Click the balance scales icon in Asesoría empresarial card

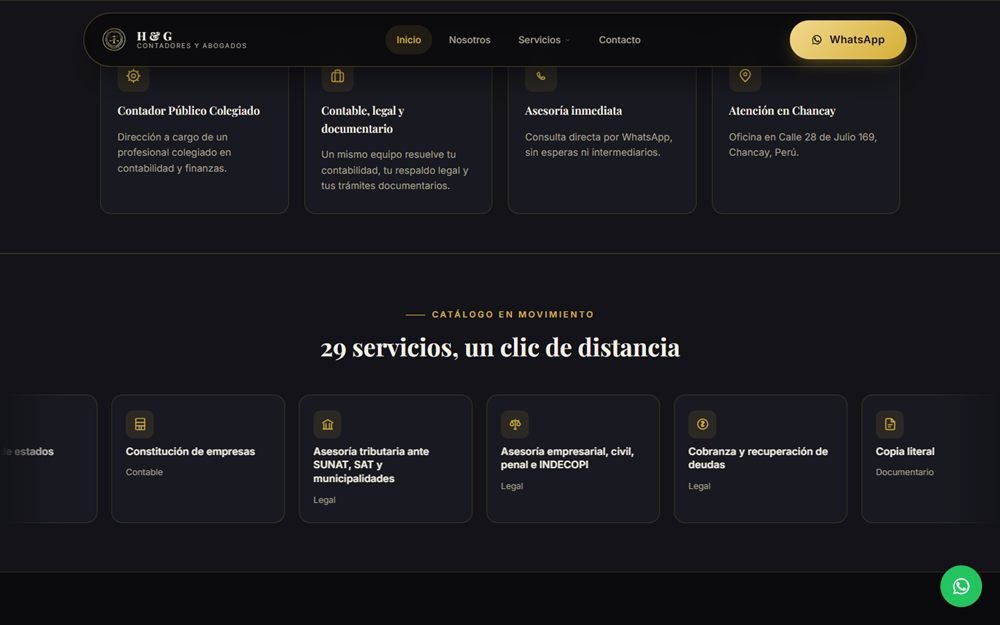[515, 424]
